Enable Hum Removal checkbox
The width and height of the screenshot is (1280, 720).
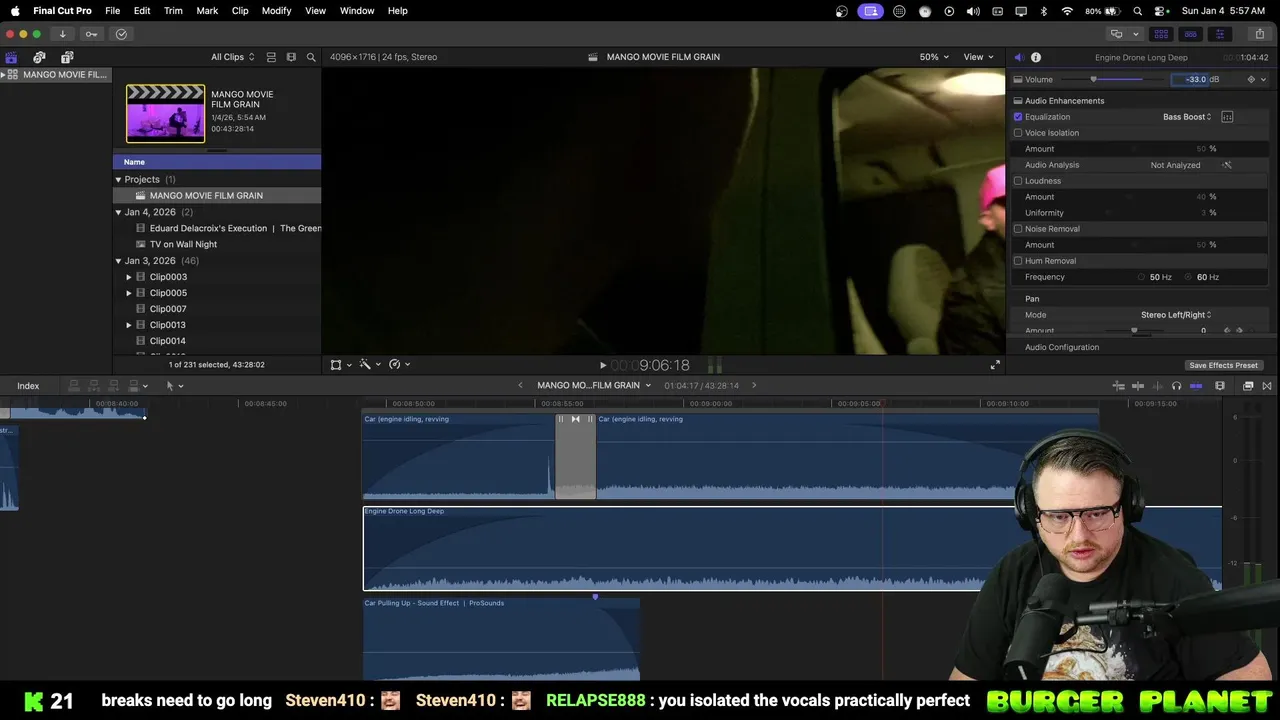tap(1018, 261)
